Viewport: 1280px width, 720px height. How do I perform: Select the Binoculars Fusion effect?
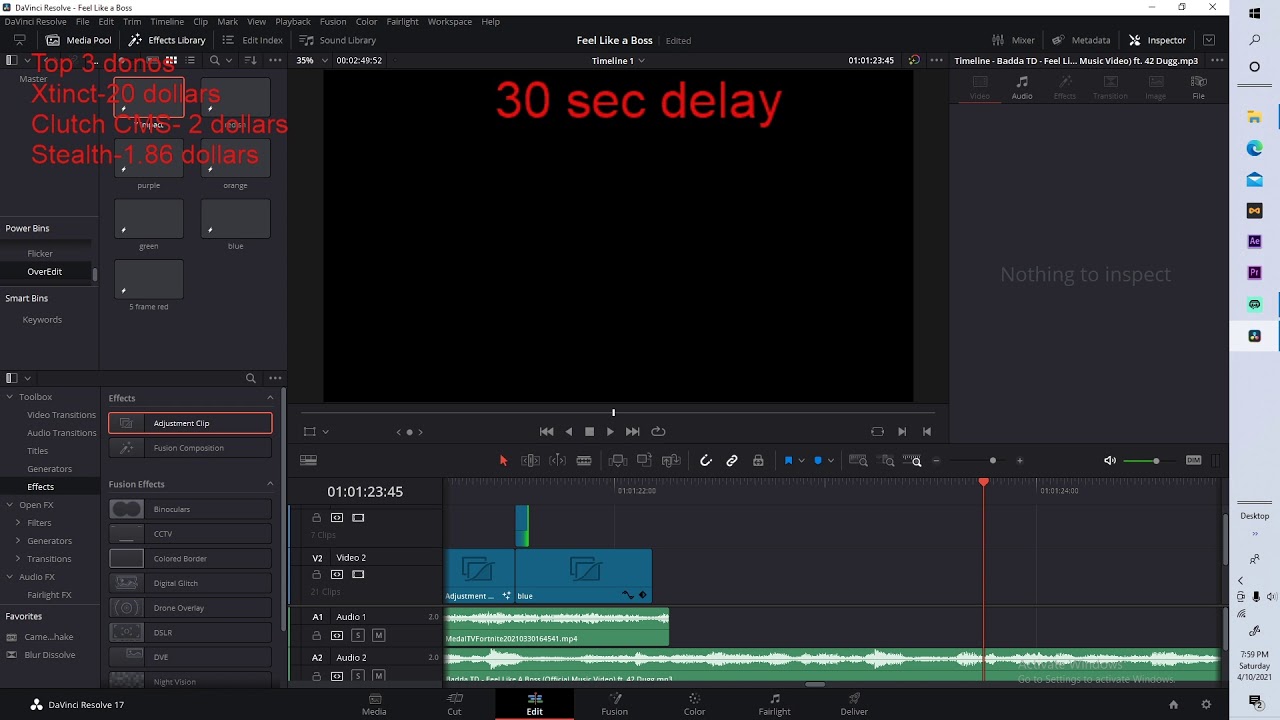click(190, 509)
